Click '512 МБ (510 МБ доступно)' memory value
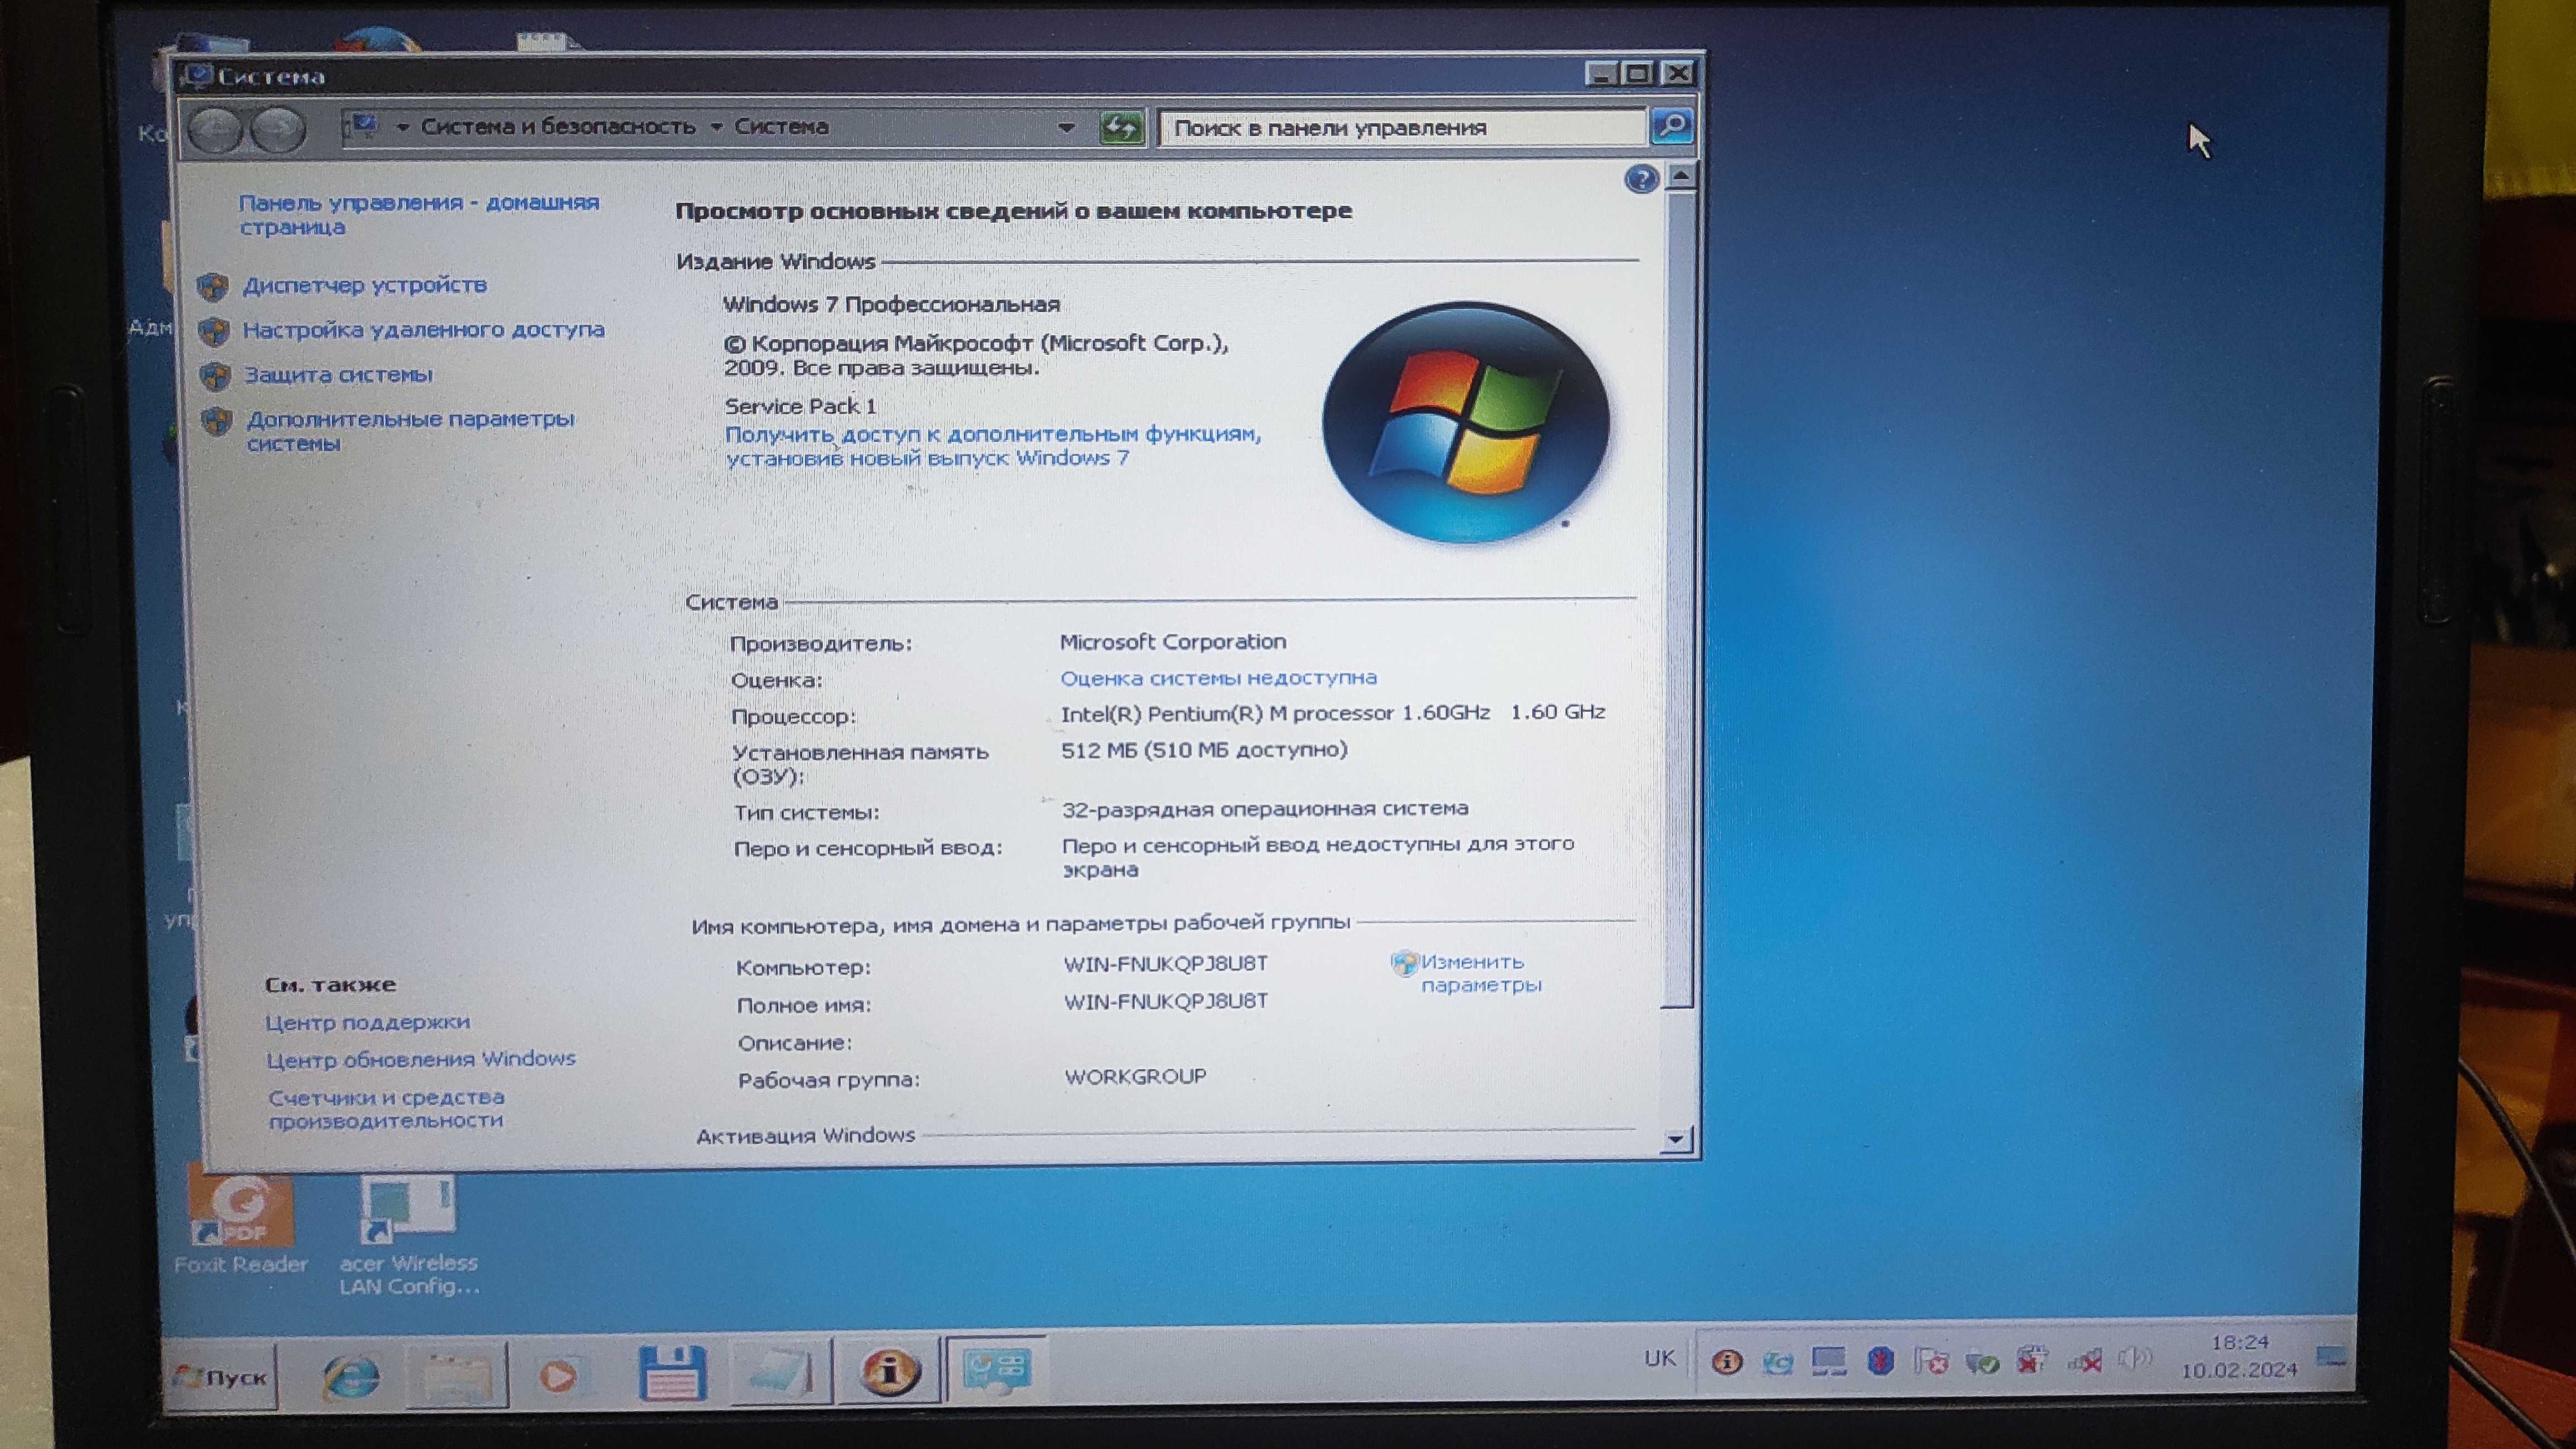This screenshot has width=2576, height=1449. pyautogui.click(x=1204, y=750)
